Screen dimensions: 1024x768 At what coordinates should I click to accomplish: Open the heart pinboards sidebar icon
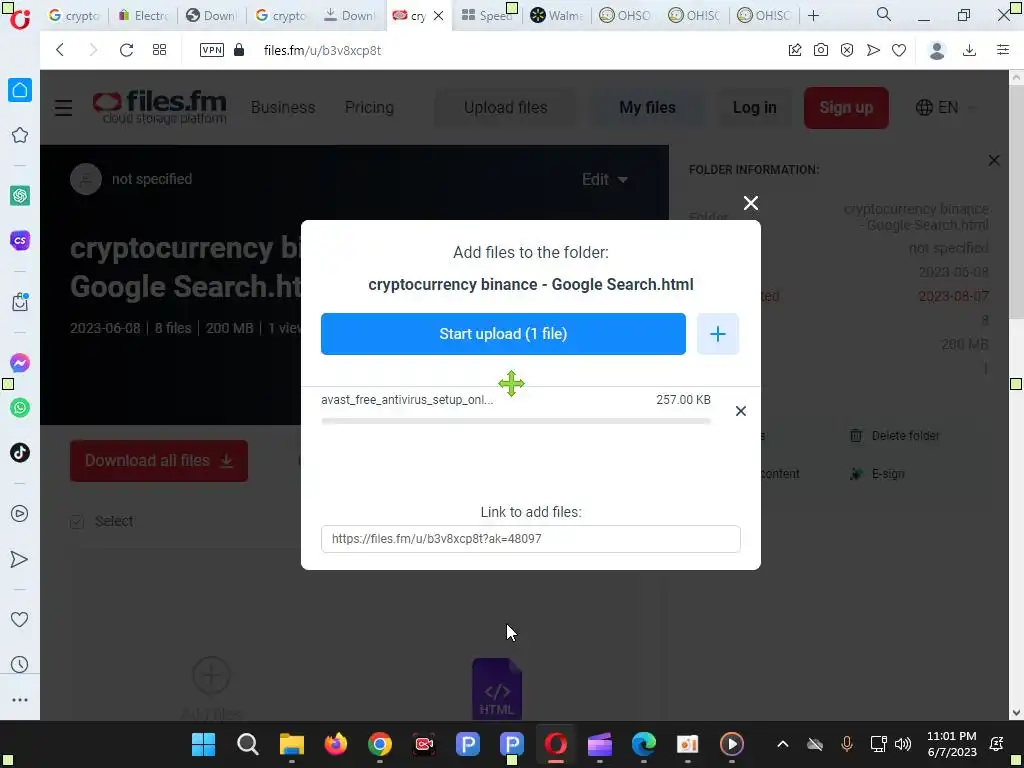pyautogui.click(x=20, y=619)
